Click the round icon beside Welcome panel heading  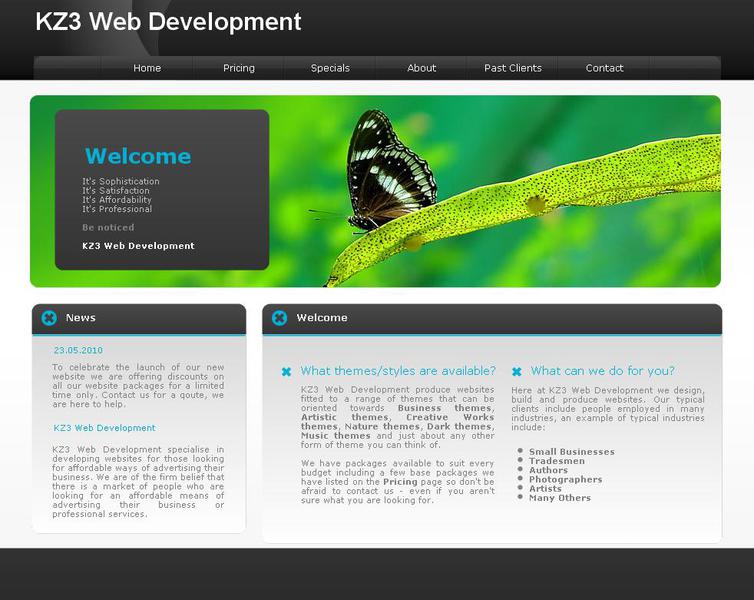pyautogui.click(x=279, y=318)
